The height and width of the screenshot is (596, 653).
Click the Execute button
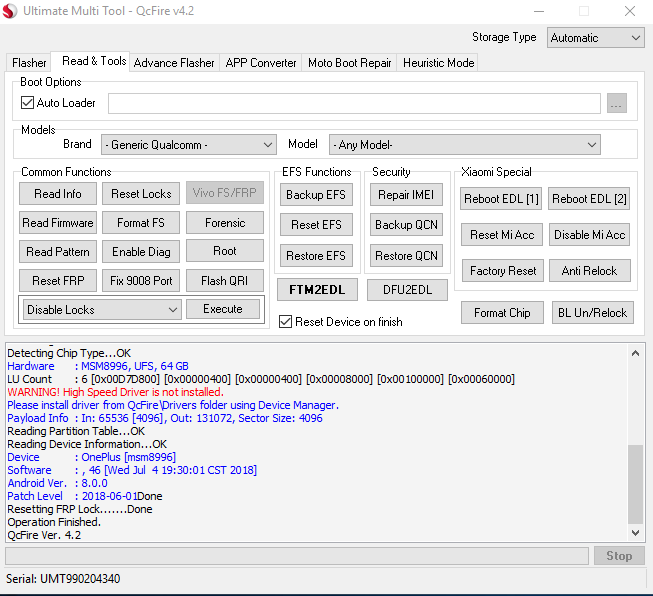[223, 309]
